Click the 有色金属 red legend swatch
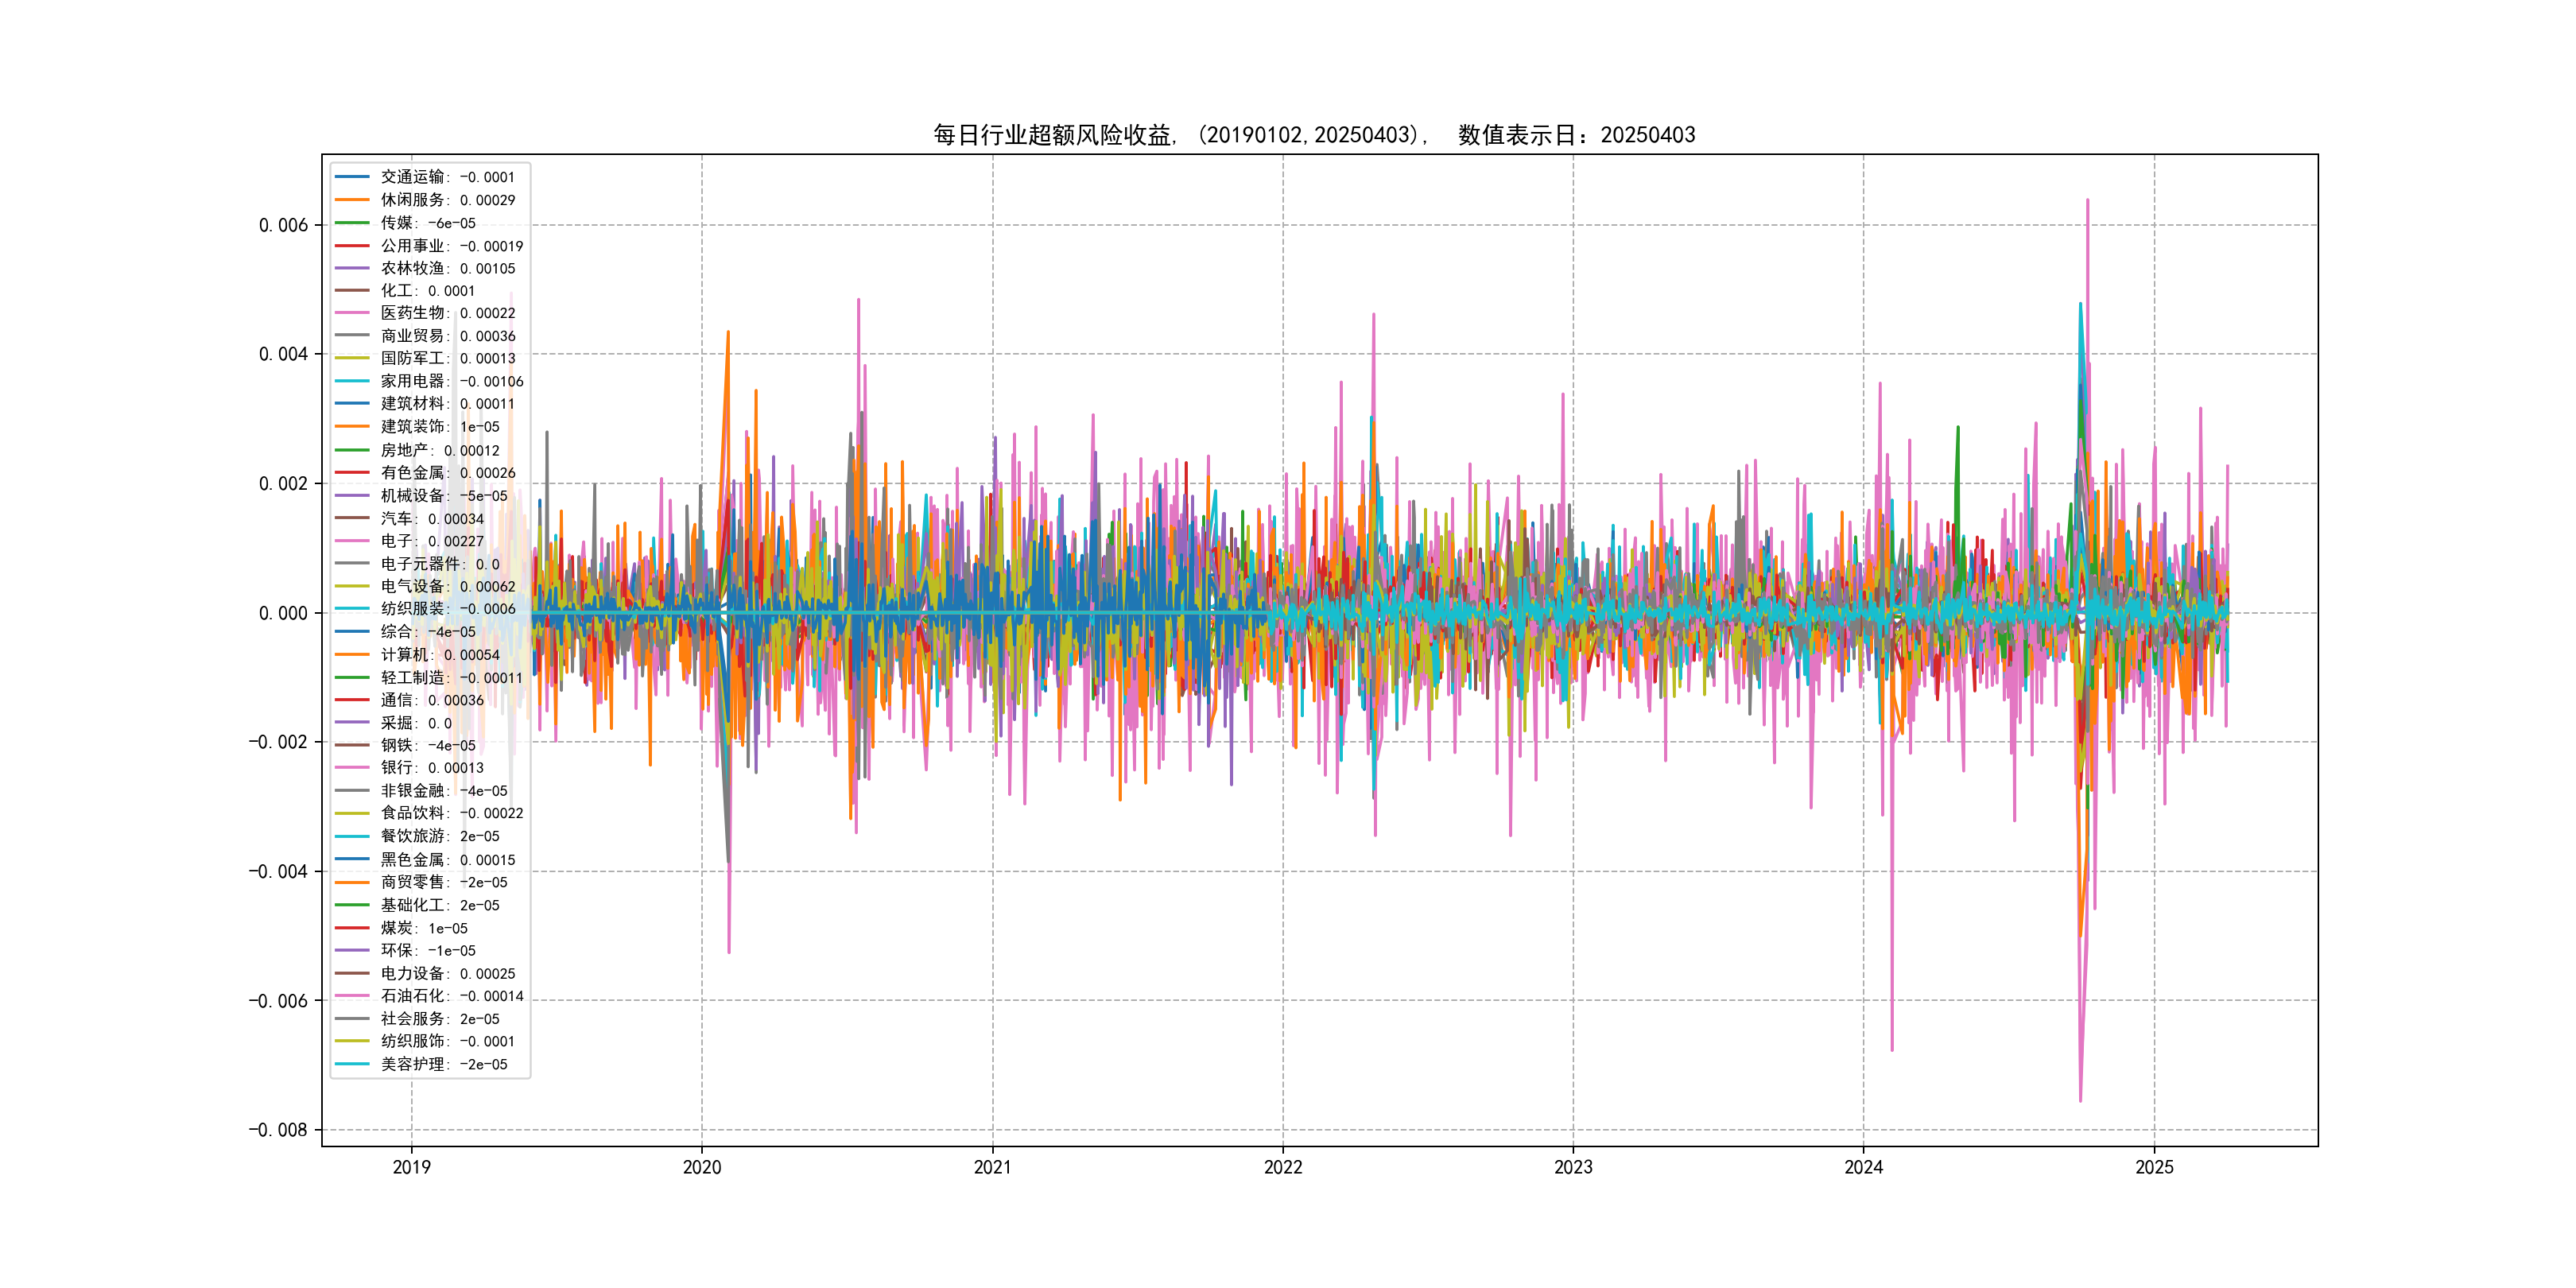 (x=352, y=472)
